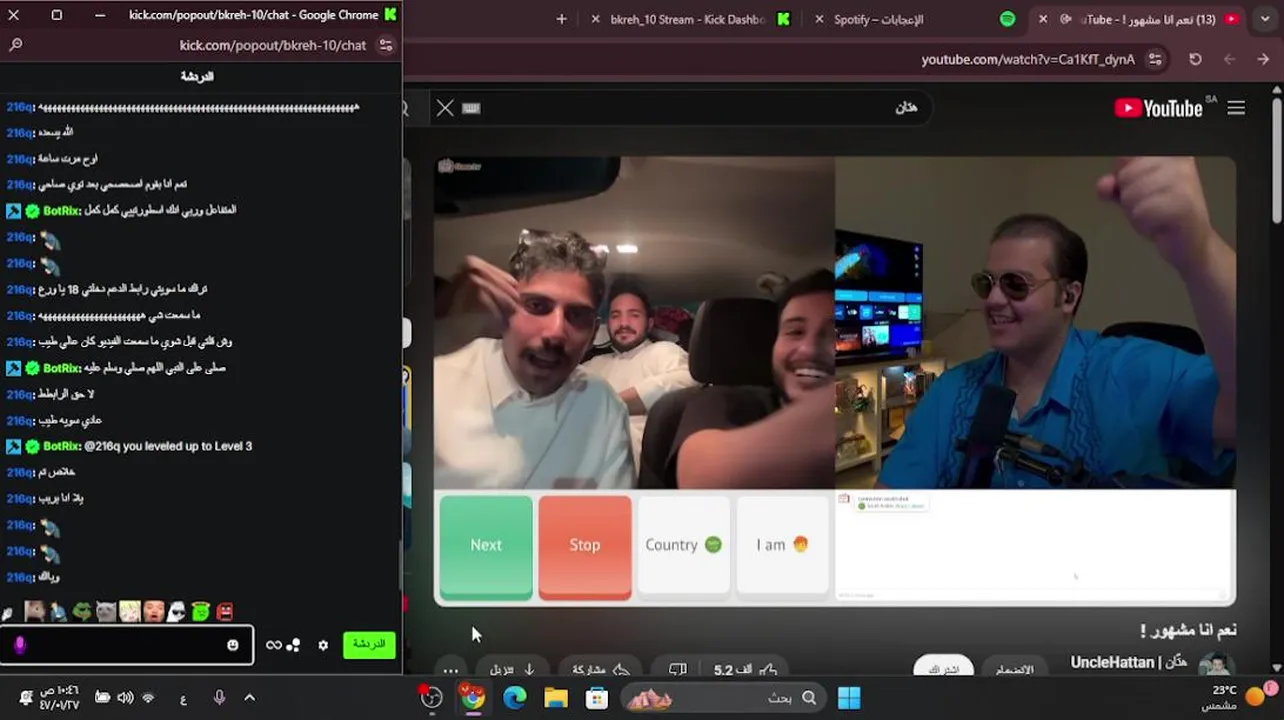Clear the YouTube search box with X
The image size is (1284, 720).
point(445,108)
